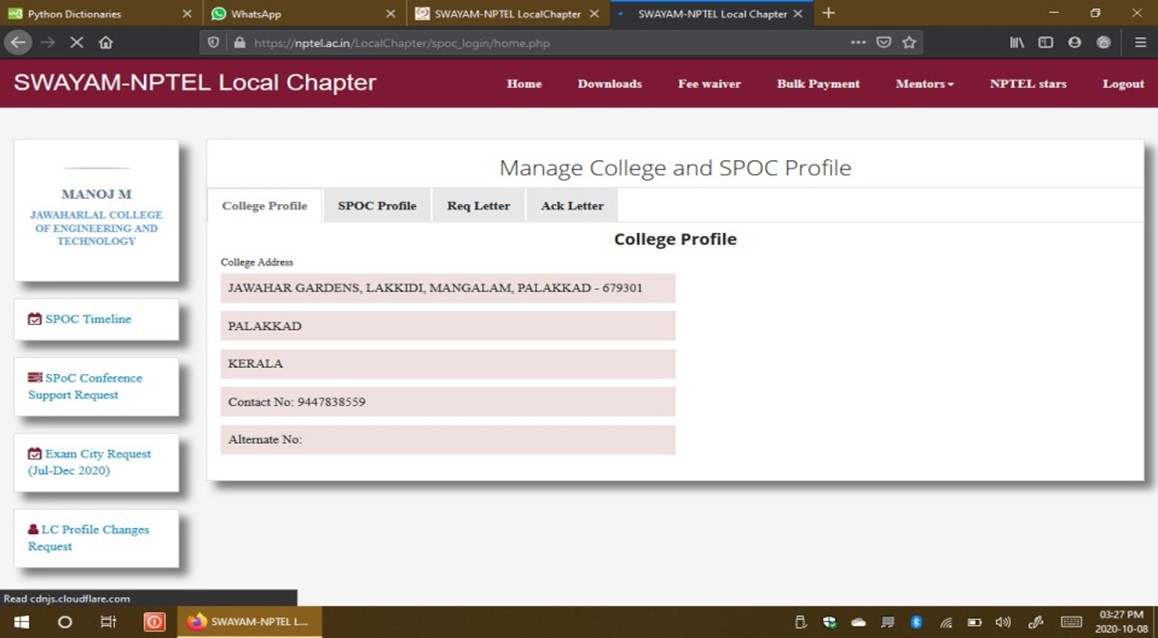Expand the Mentors dropdown menu
1158x638 pixels.
click(925, 83)
